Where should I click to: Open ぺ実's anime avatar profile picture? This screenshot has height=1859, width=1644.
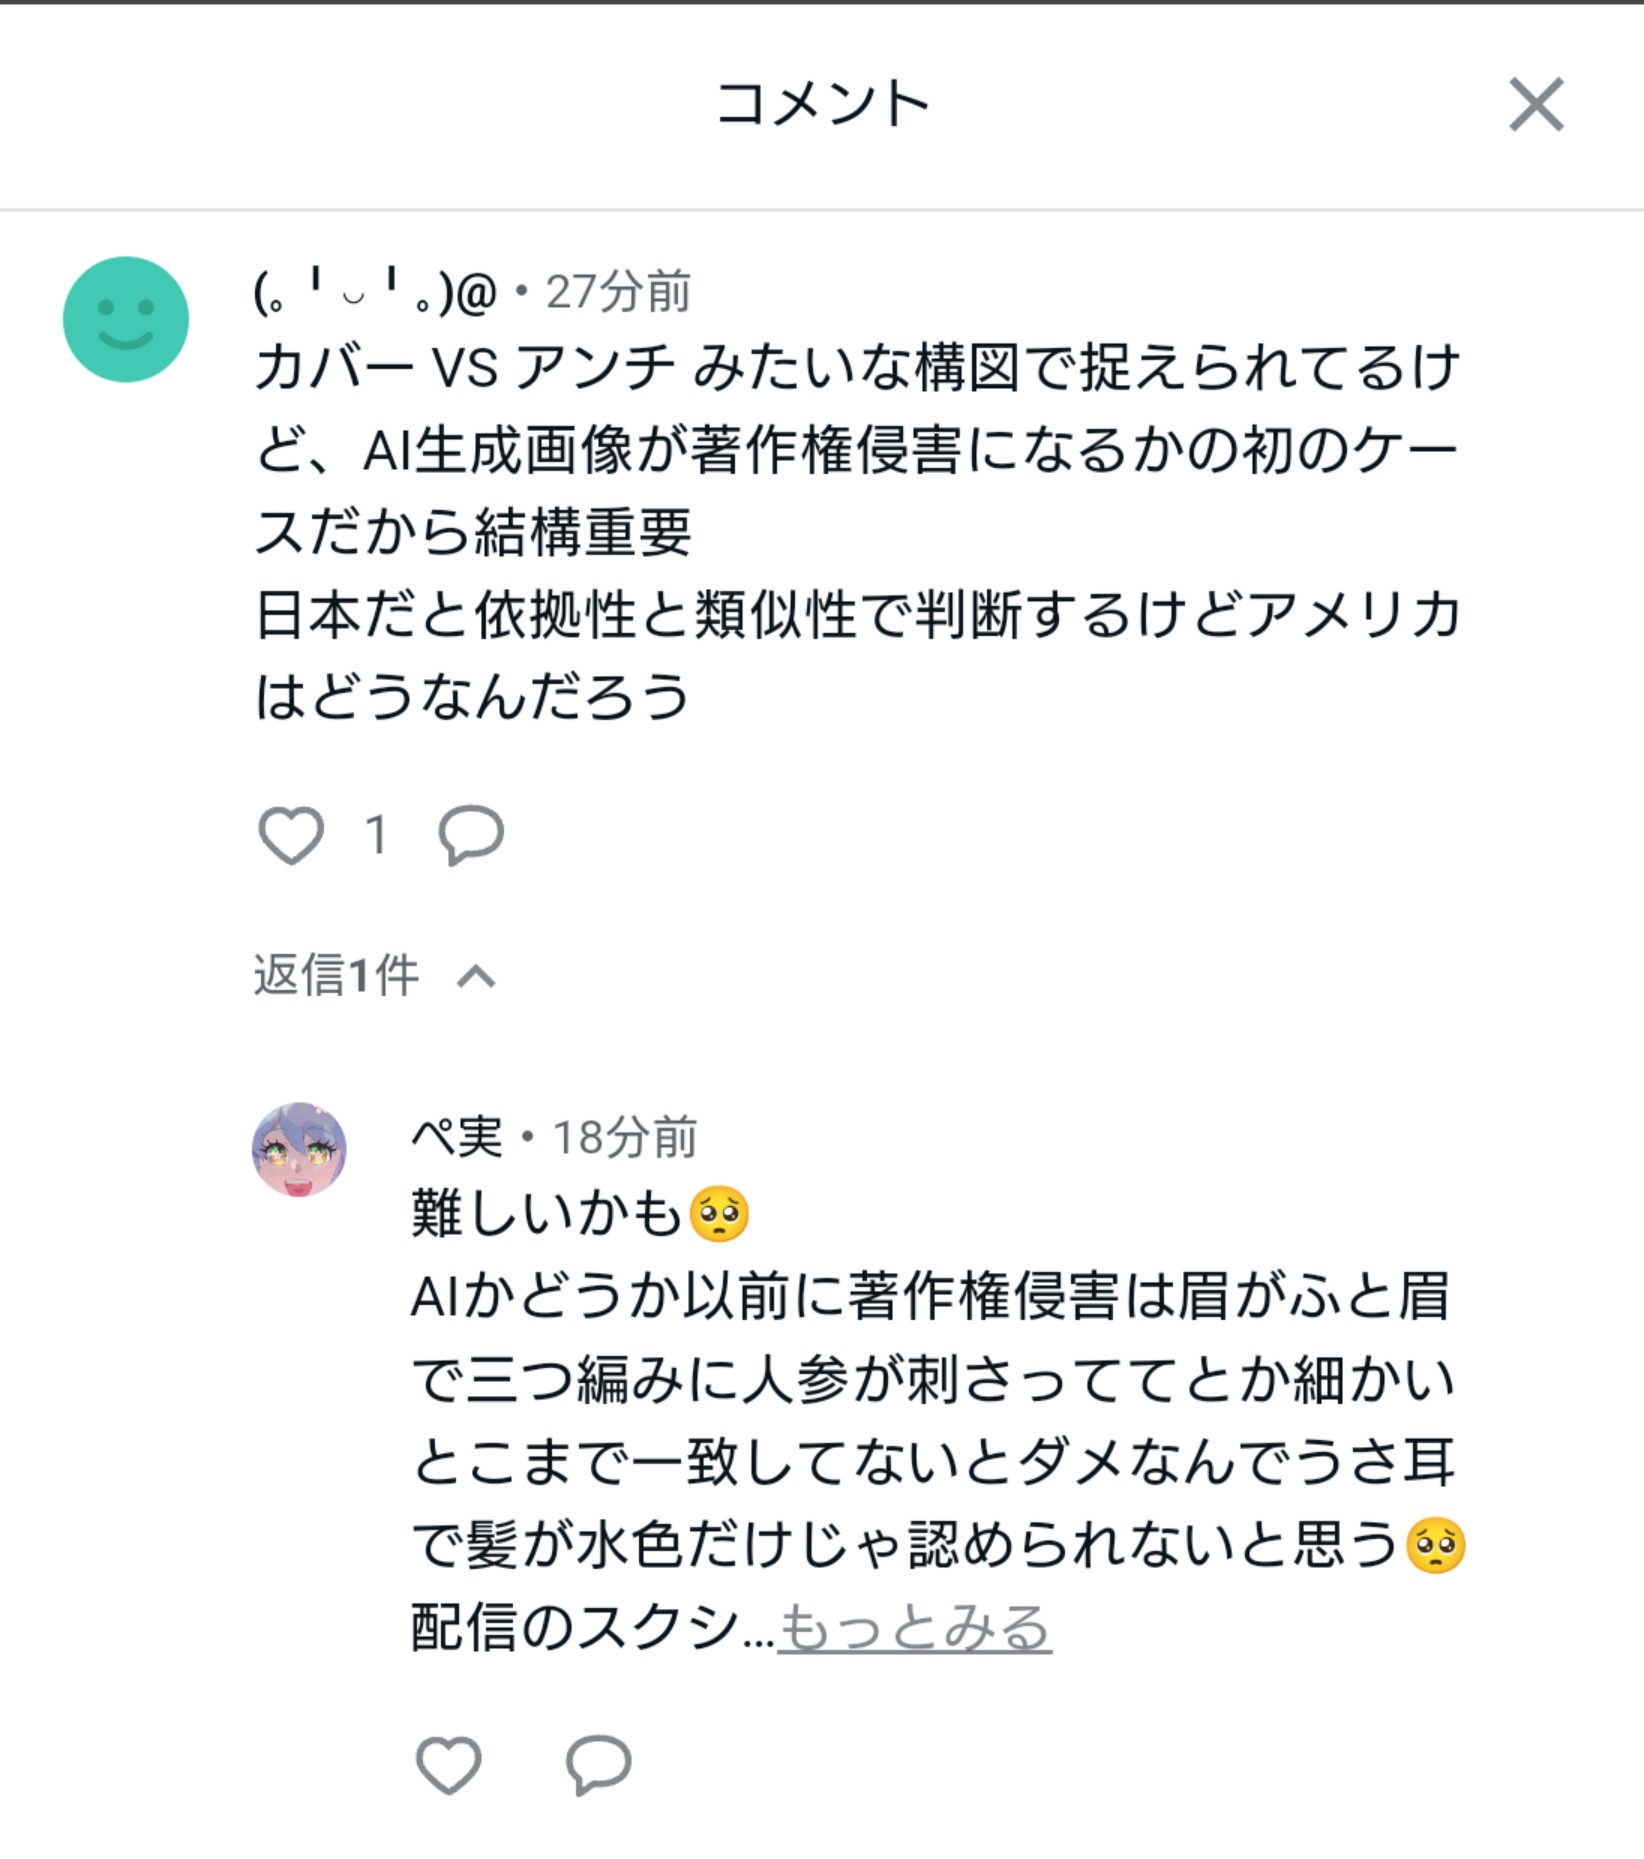tap(299, 1149)
